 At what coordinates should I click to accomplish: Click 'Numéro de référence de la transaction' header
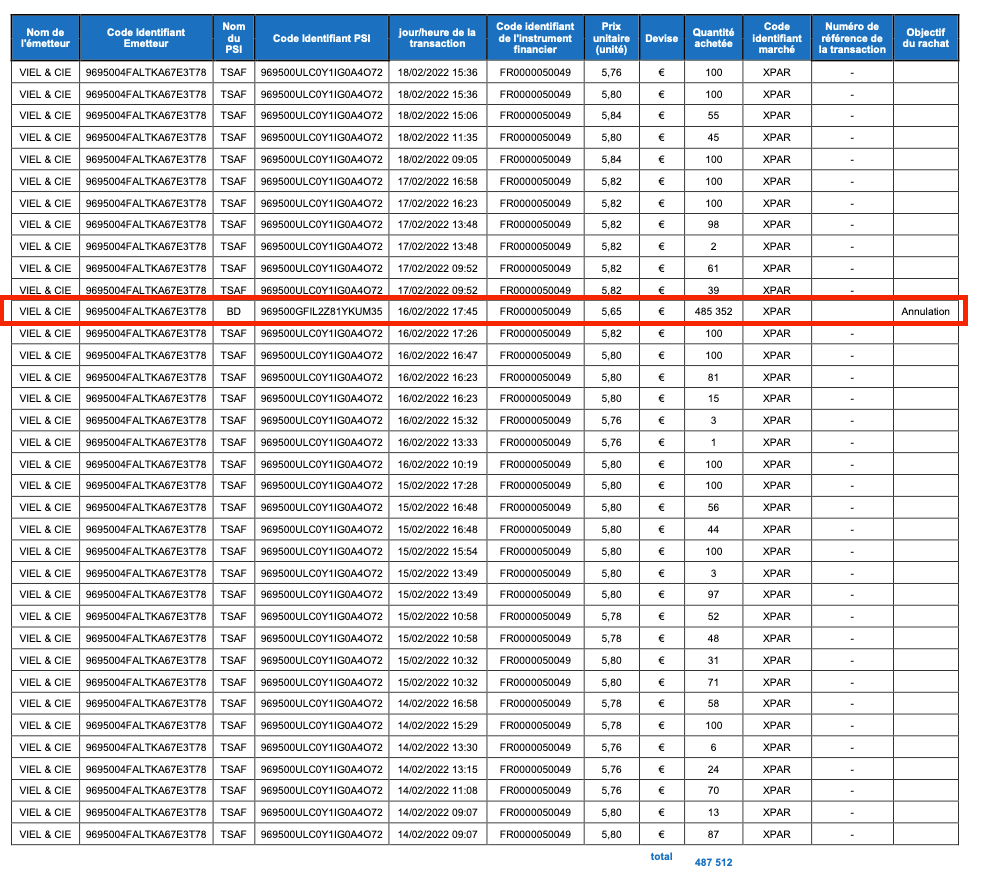pyautogui.click(x=851, y=38)
